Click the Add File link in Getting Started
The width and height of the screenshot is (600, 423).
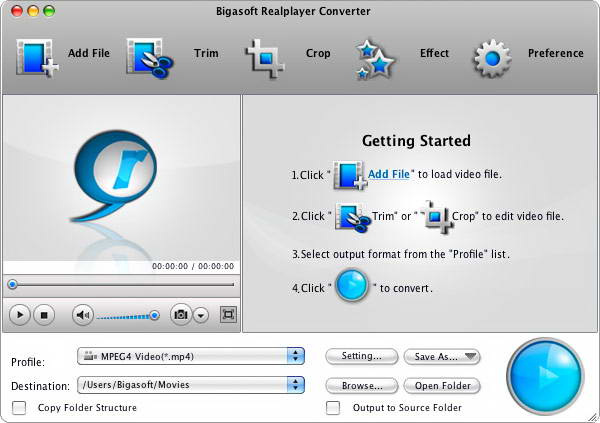click(x=388, y=174)
